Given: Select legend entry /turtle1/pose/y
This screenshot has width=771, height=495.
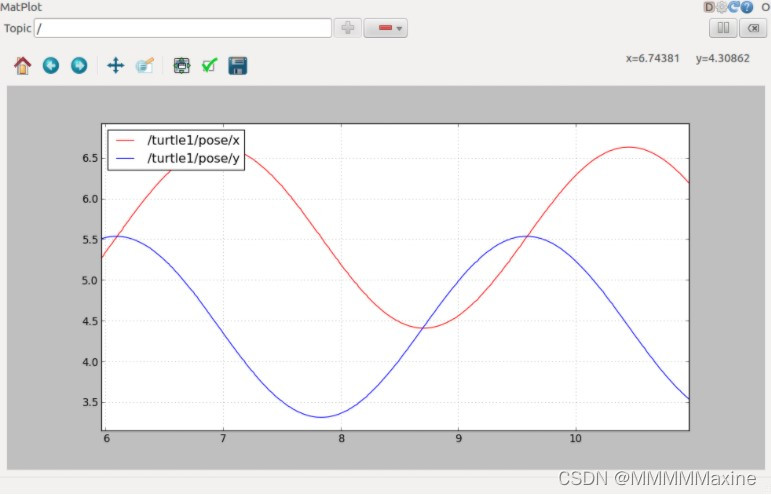Looking at the screenshot, I should point(193,158).
